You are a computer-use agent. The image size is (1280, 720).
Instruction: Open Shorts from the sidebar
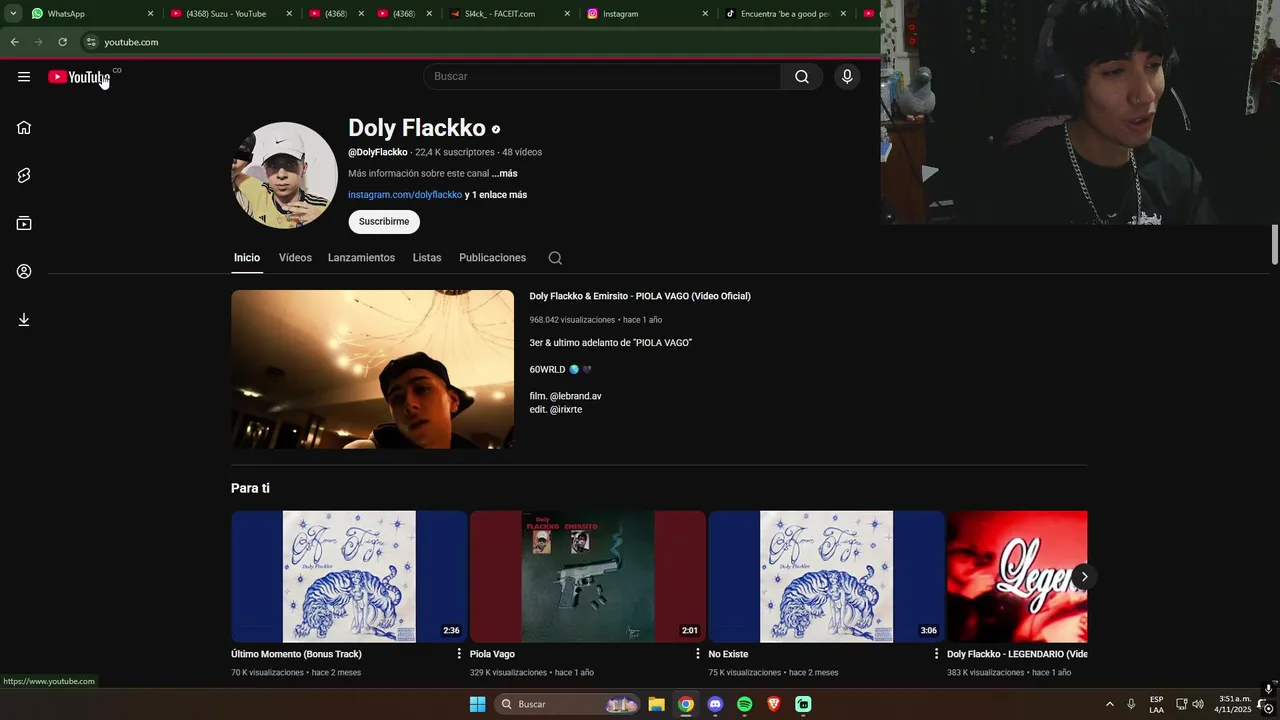[24, 175]
